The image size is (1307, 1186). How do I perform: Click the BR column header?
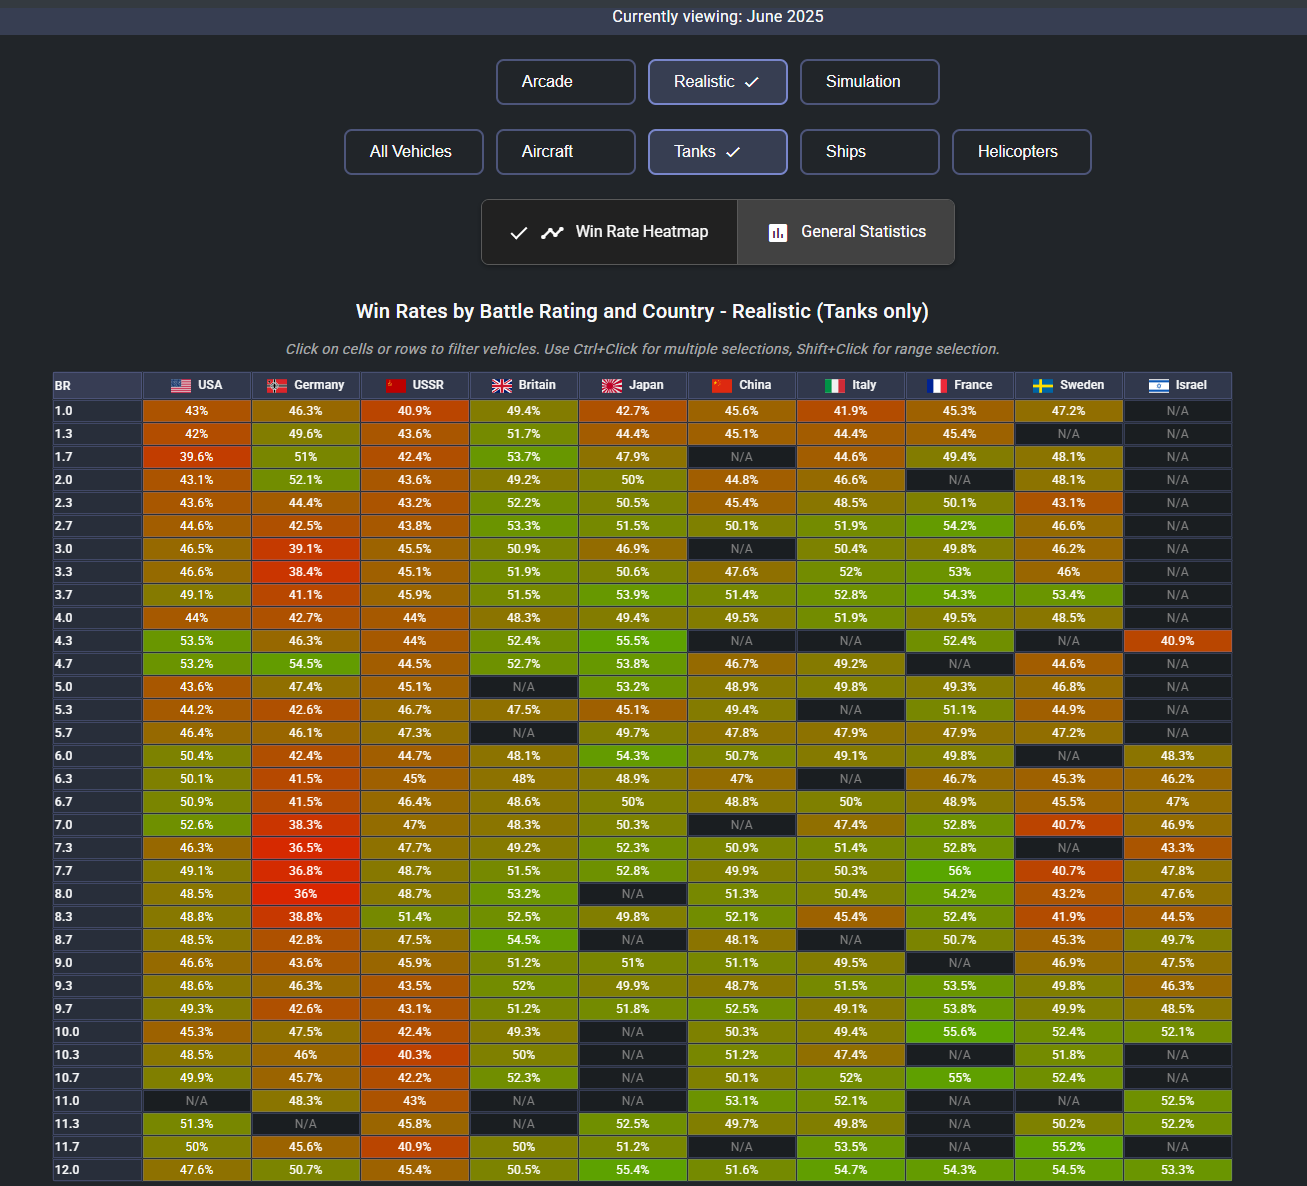(x=97, y=386)
